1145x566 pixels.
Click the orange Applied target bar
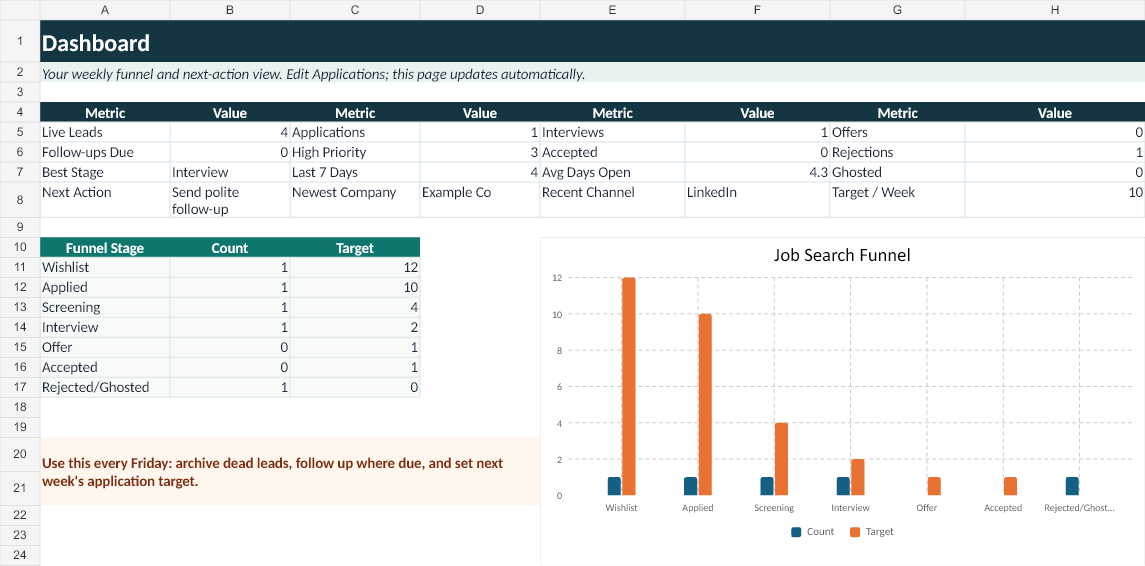pos(705,405)
